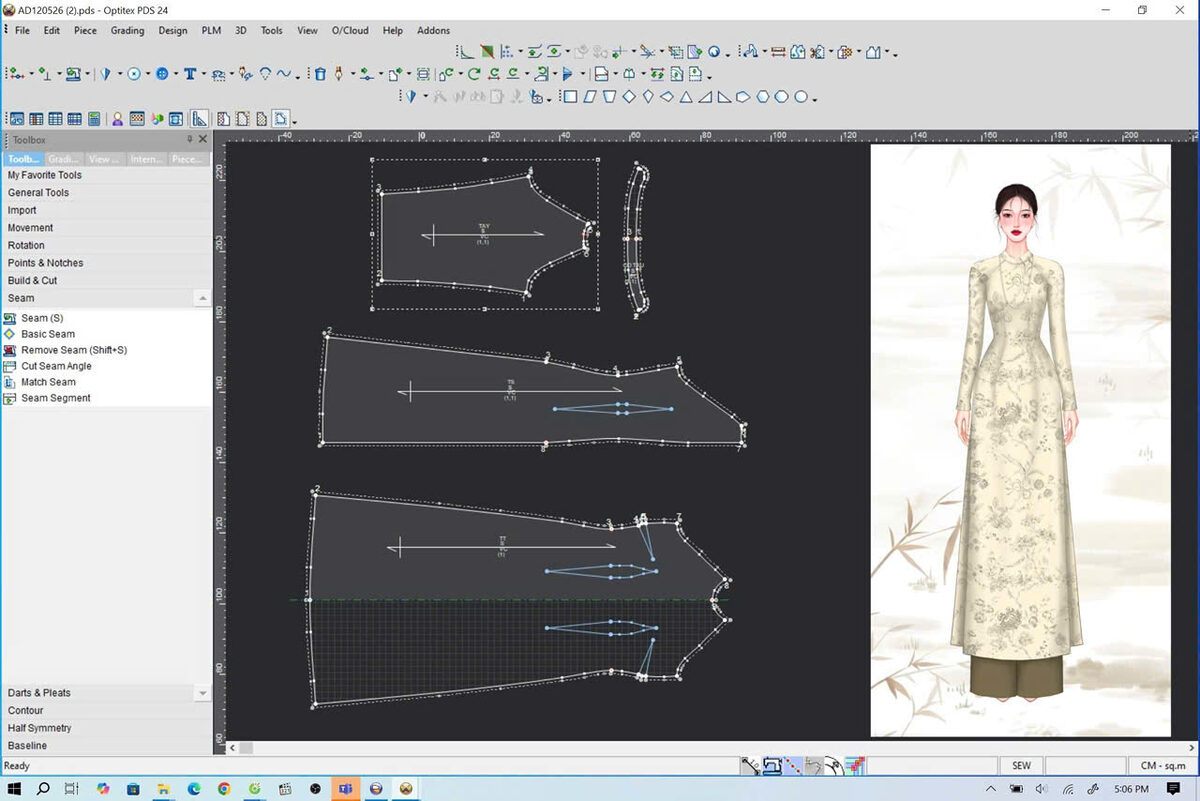Select the circle shape at end of shapes toolbar

[x=801, y=97]
